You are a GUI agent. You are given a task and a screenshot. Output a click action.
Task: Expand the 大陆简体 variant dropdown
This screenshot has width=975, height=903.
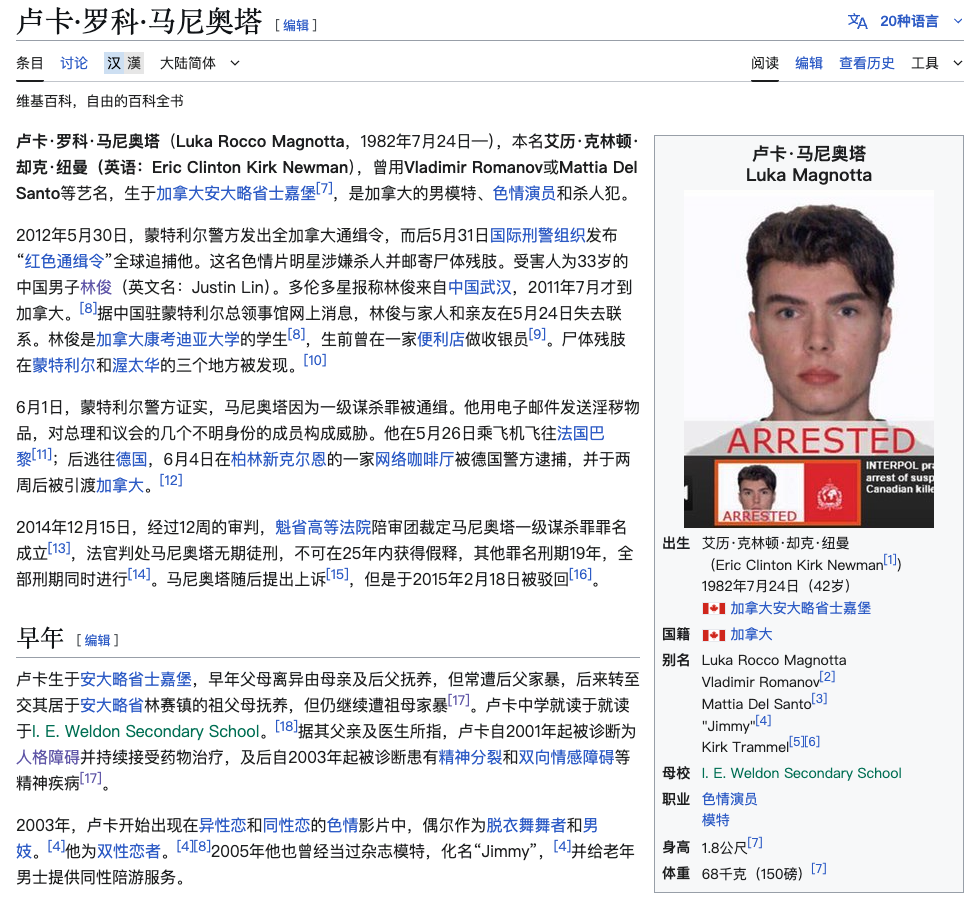click(x=200, y=63)
